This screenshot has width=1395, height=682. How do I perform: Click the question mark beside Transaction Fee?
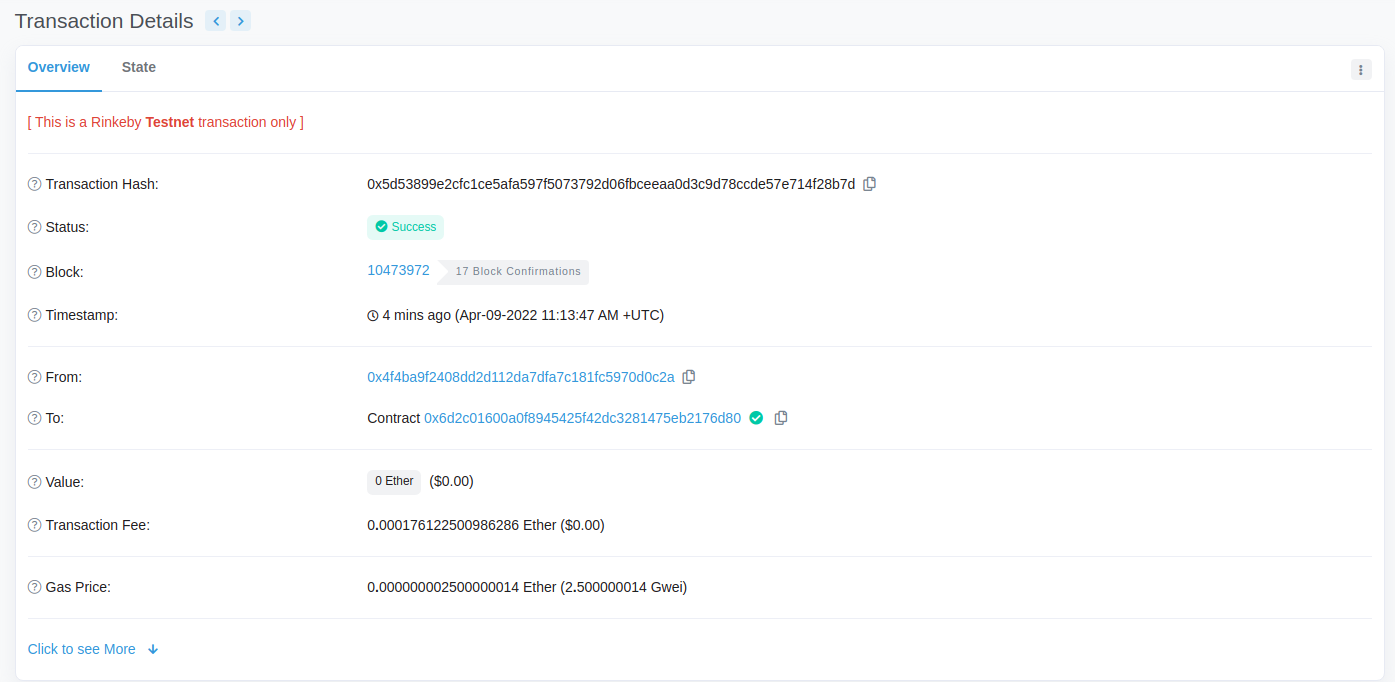coord(33,525)
